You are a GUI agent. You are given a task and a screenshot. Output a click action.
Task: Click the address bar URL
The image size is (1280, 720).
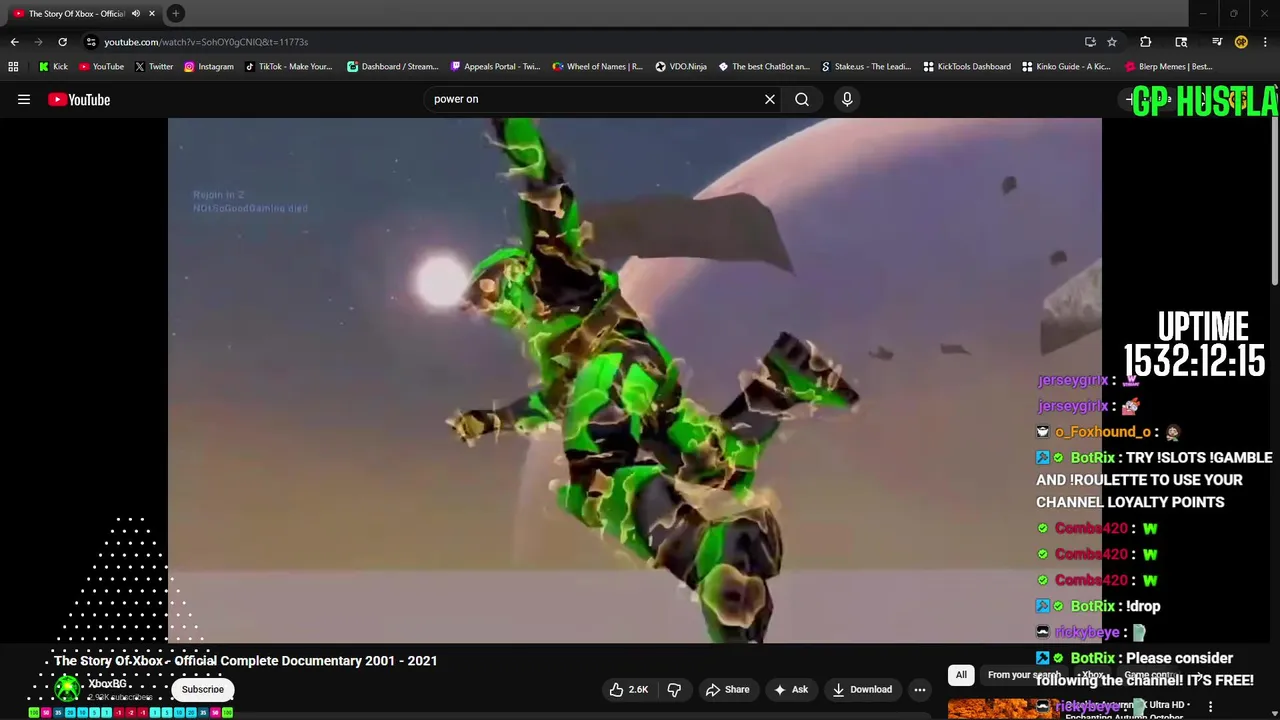tap(206, 42)
